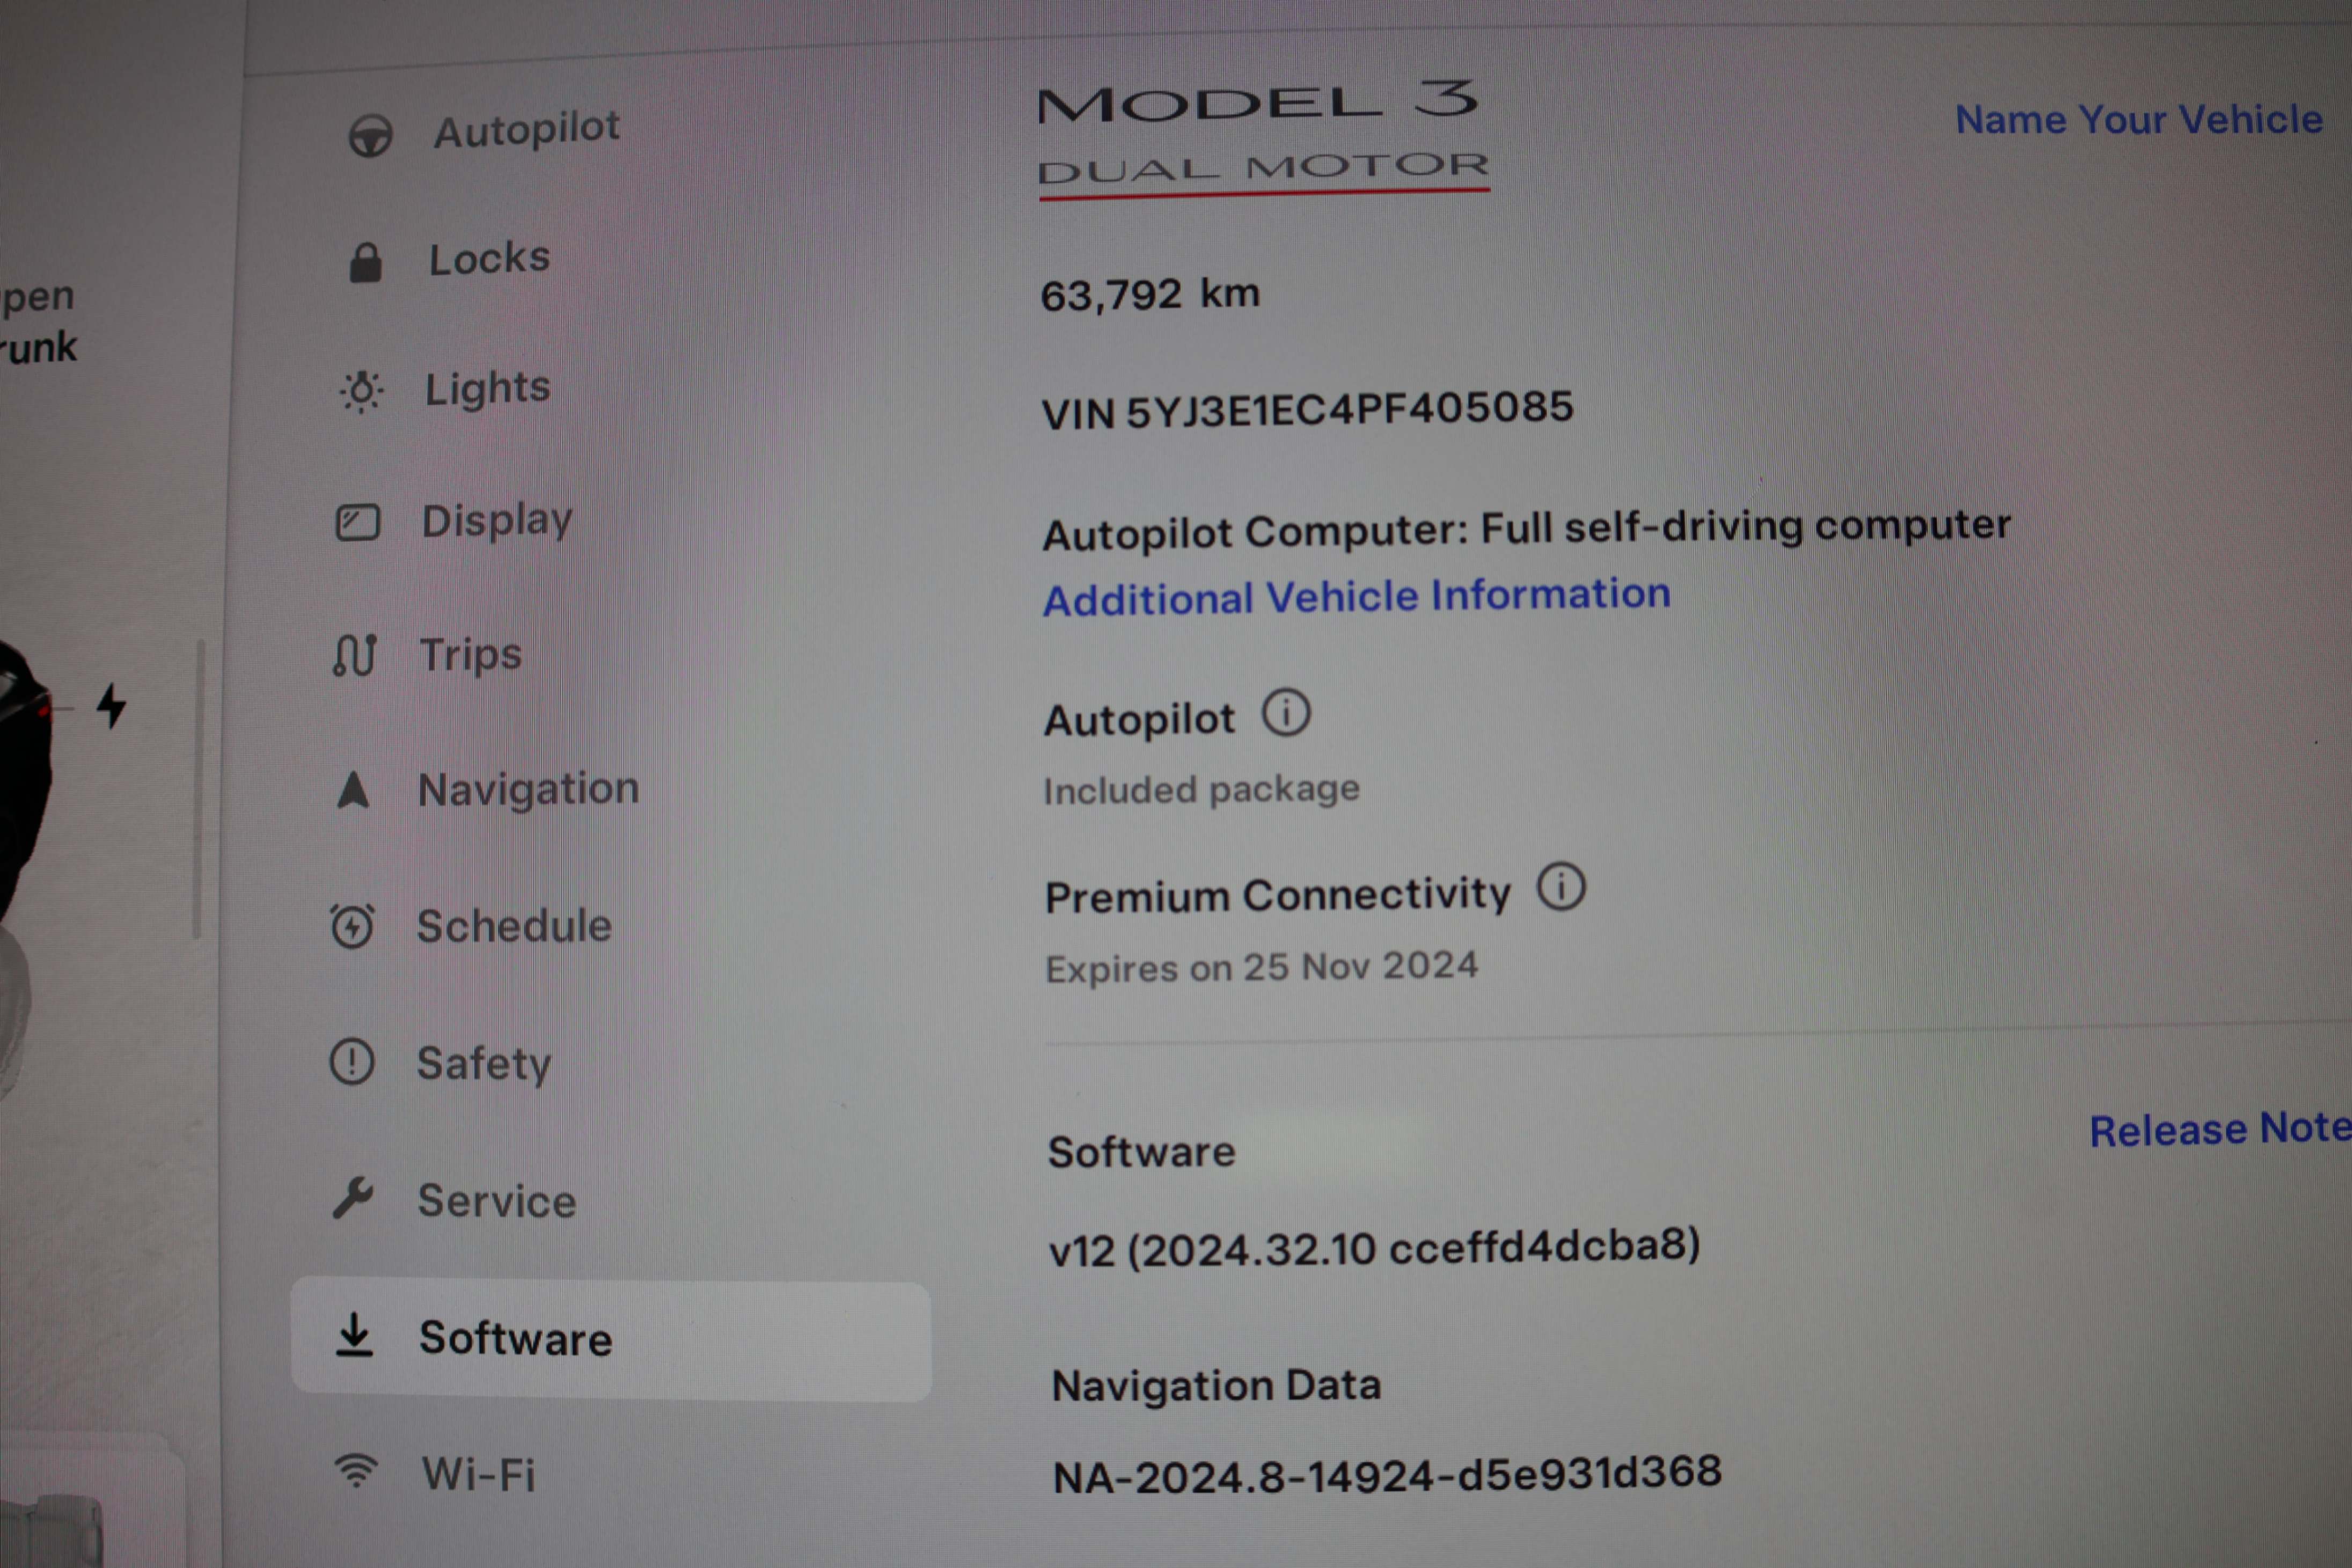
Task: Click the Service wrench icon
Action: 353,1198
